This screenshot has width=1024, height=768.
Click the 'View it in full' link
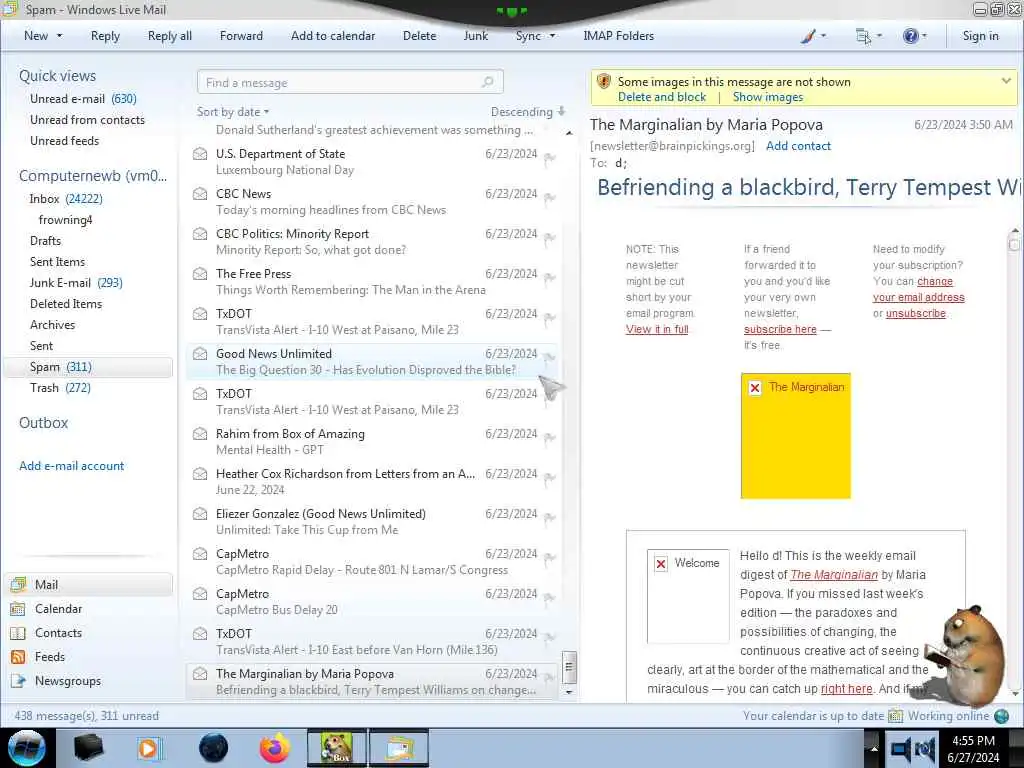(x=657, y=329)
